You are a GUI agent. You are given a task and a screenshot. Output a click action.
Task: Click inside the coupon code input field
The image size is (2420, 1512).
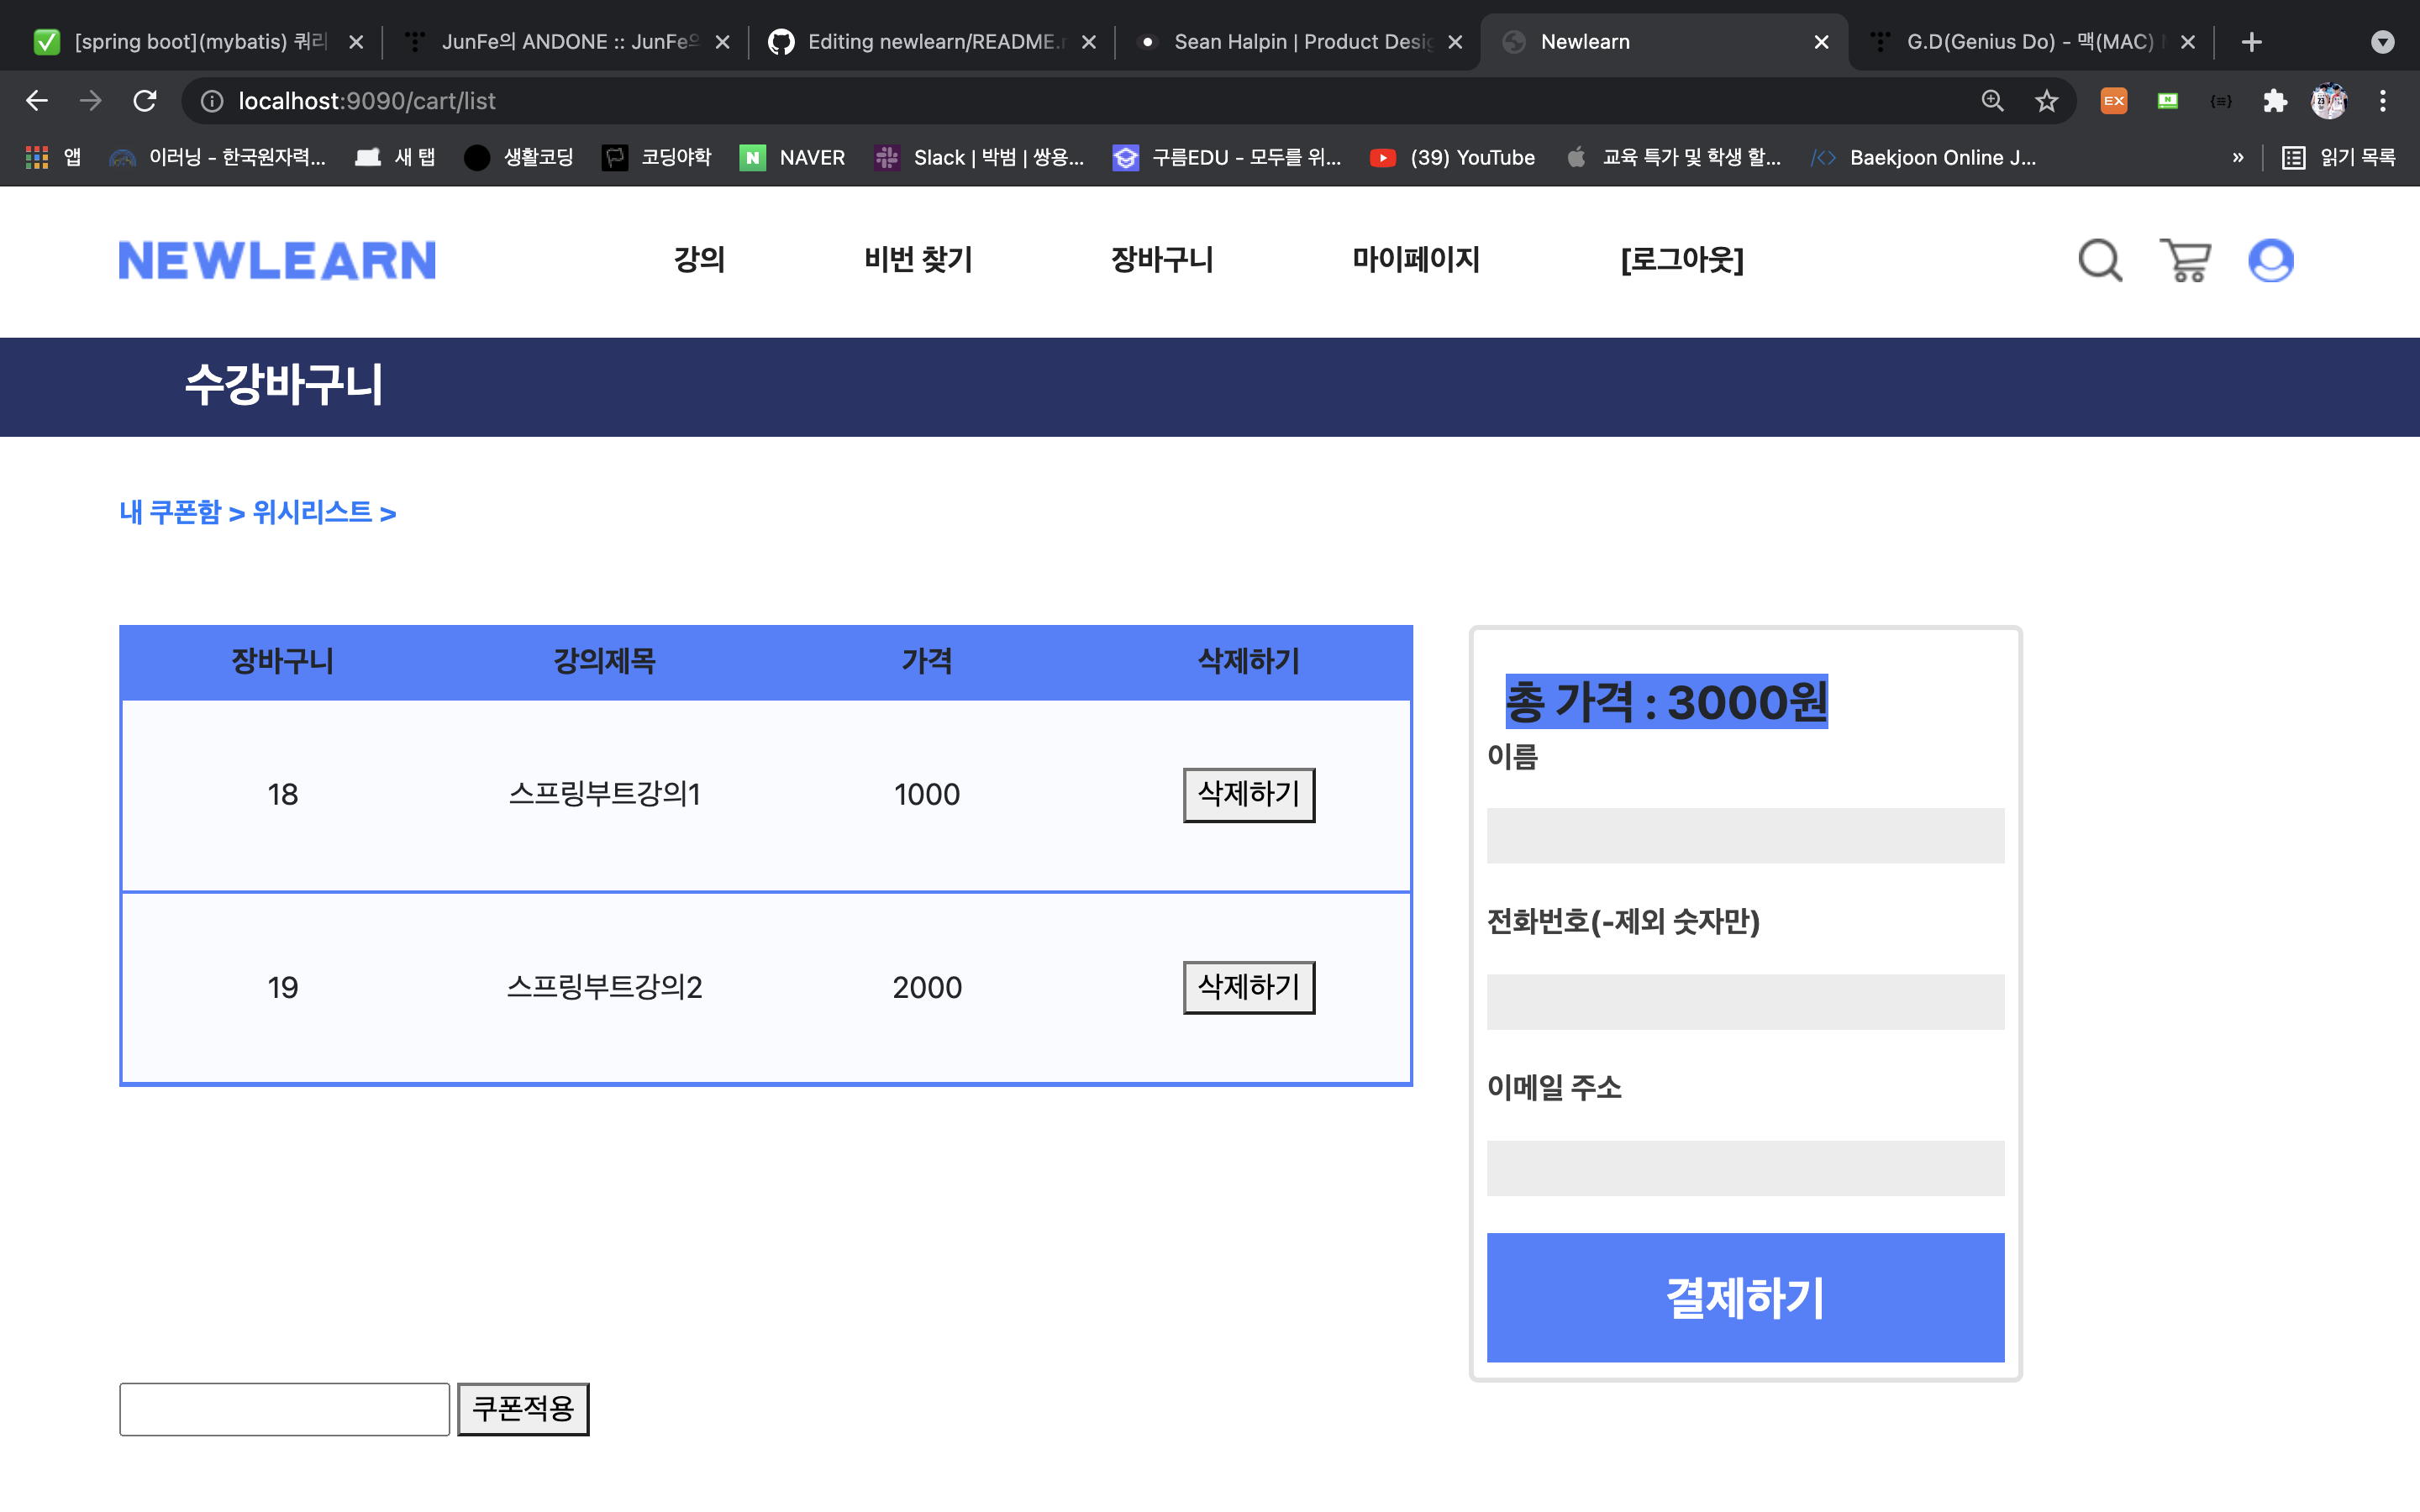283,1408
